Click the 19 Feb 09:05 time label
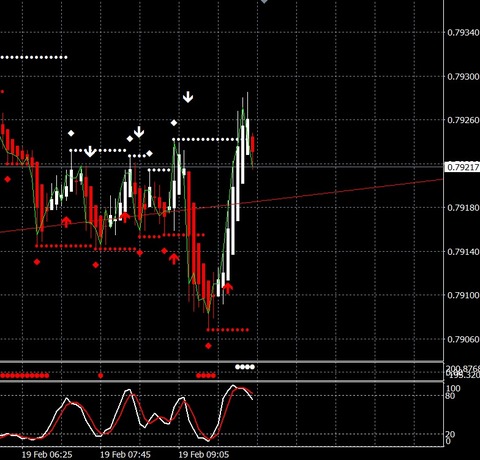This screenshot has height=460, width=480. [204, 454]
